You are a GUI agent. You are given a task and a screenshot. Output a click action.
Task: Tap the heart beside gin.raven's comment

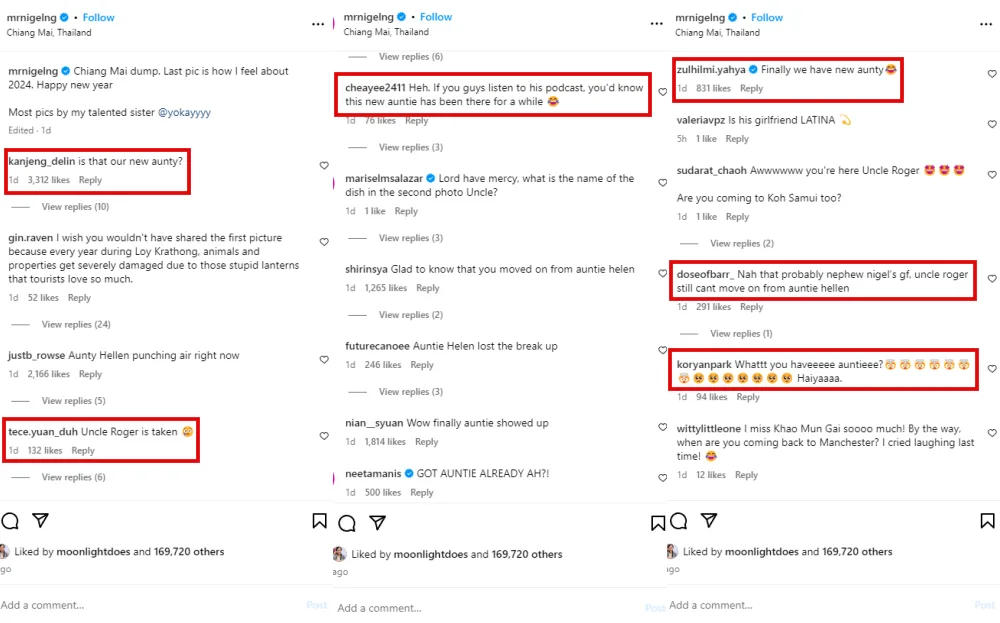(324, 242)
